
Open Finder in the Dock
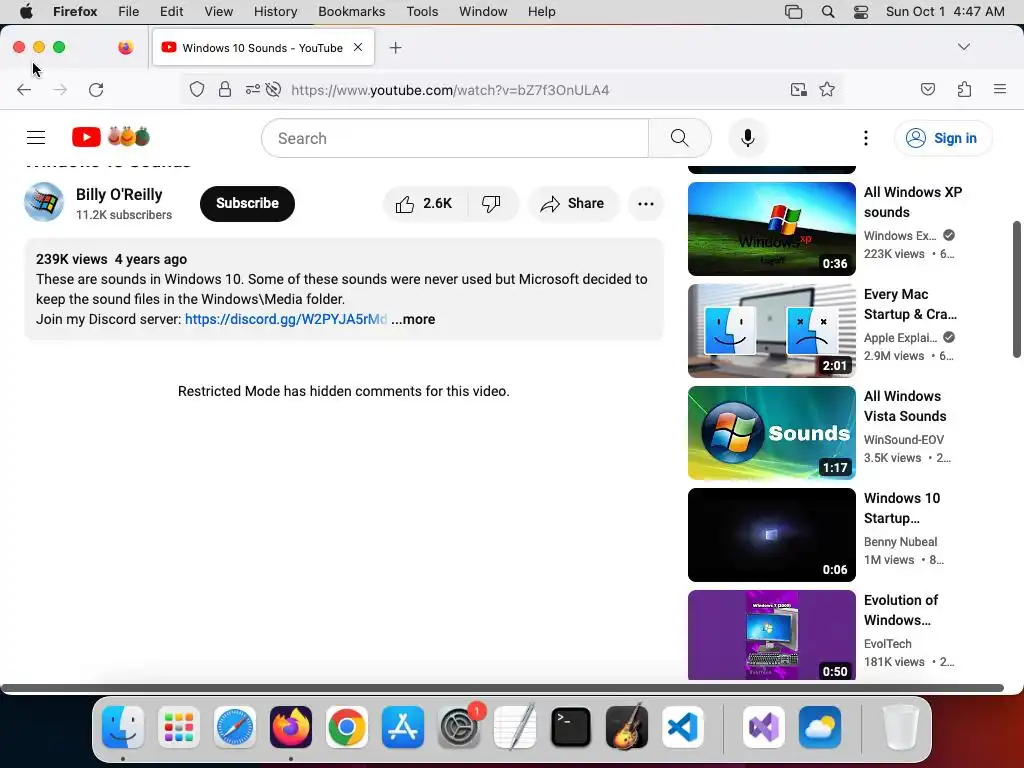[x=123, y=727]
